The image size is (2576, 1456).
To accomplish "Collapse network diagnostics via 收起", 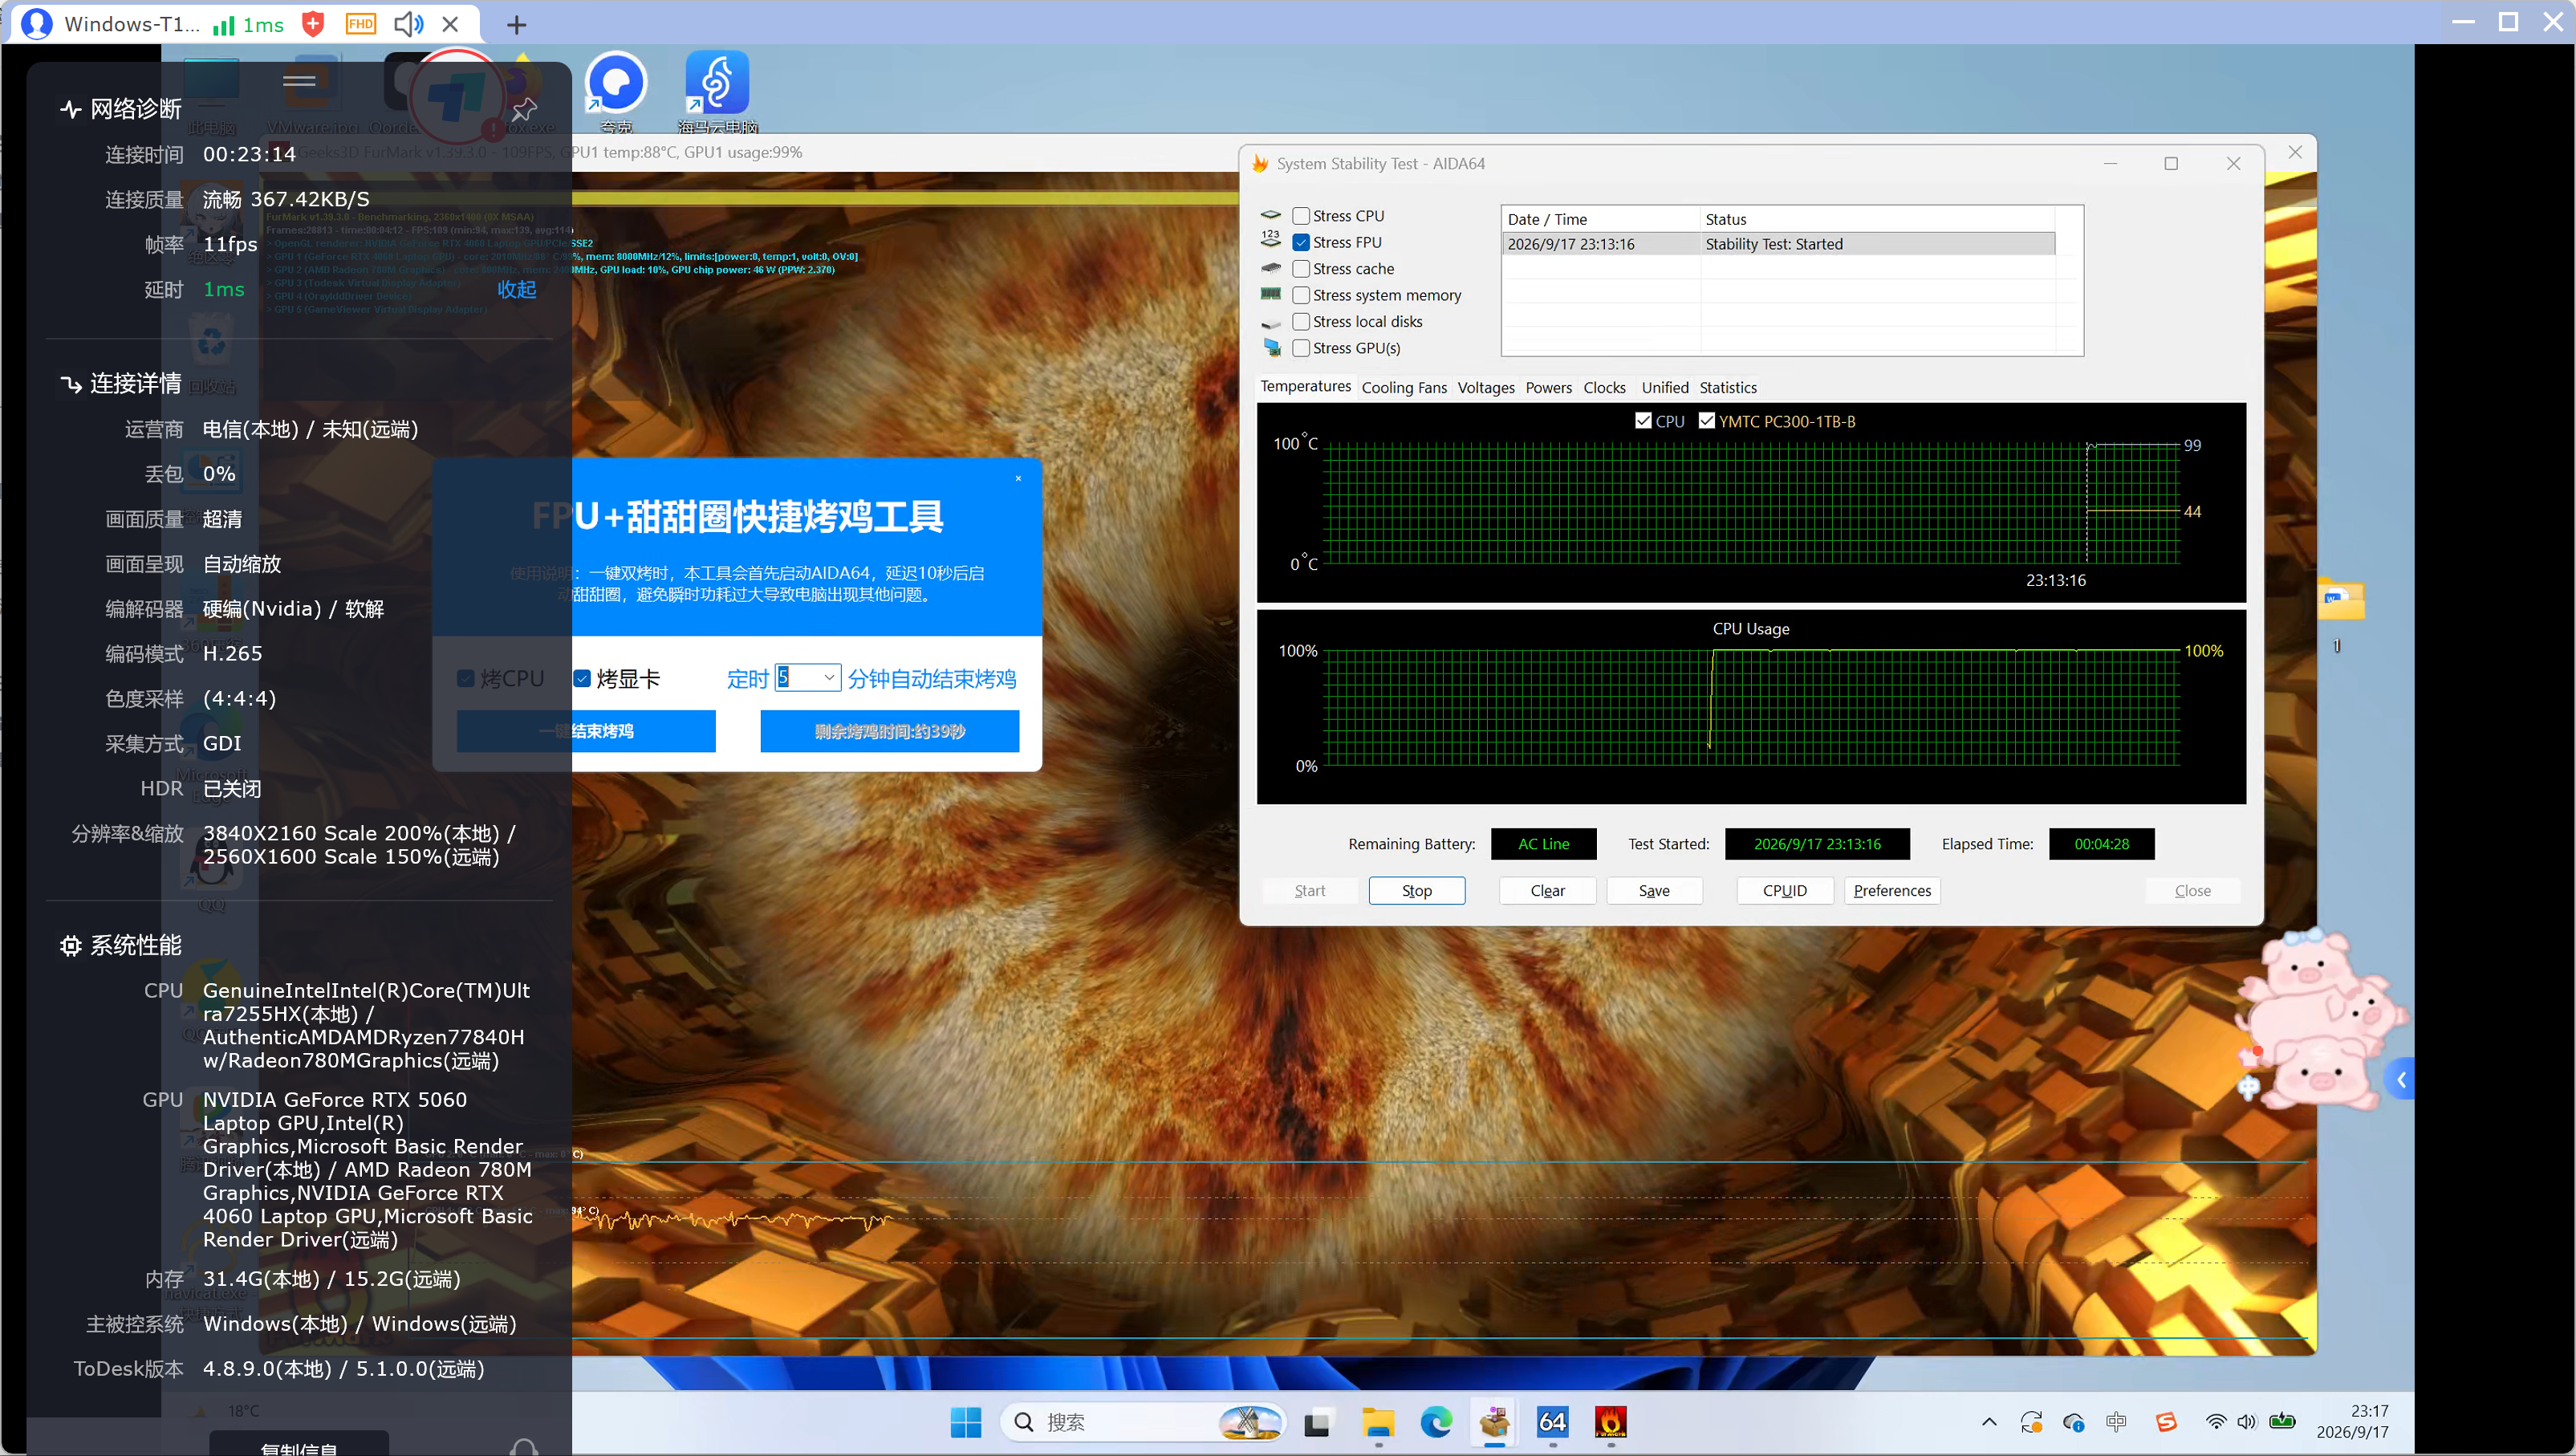I will coord(517,289).
